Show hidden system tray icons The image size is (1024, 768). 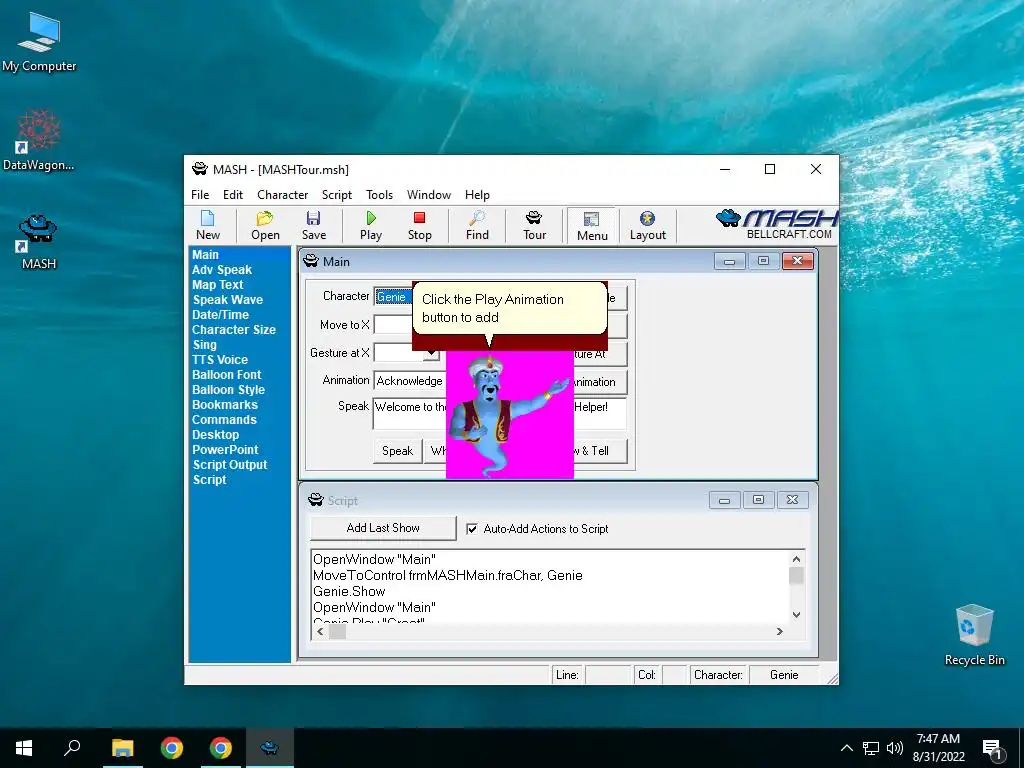[846, 748]
